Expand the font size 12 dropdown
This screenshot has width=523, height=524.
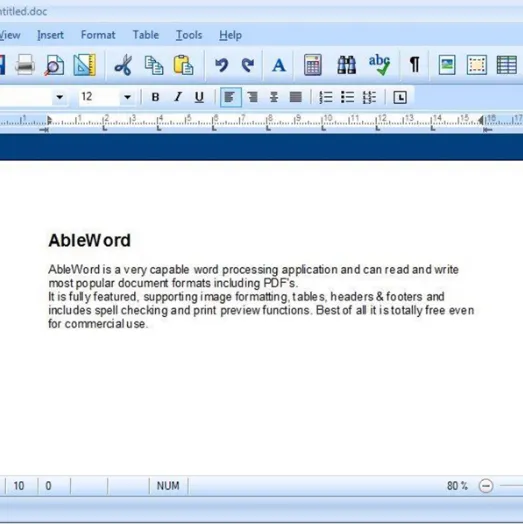[127, 97]
